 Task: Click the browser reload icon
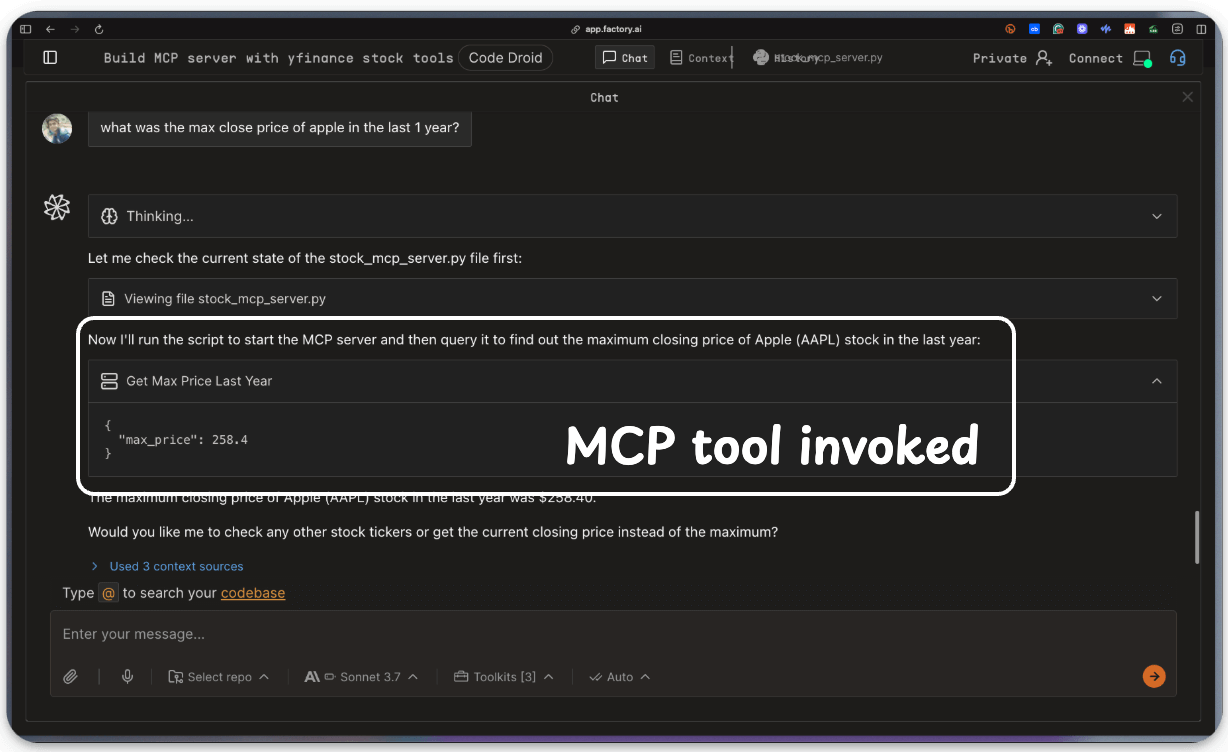tap(99, 29)
